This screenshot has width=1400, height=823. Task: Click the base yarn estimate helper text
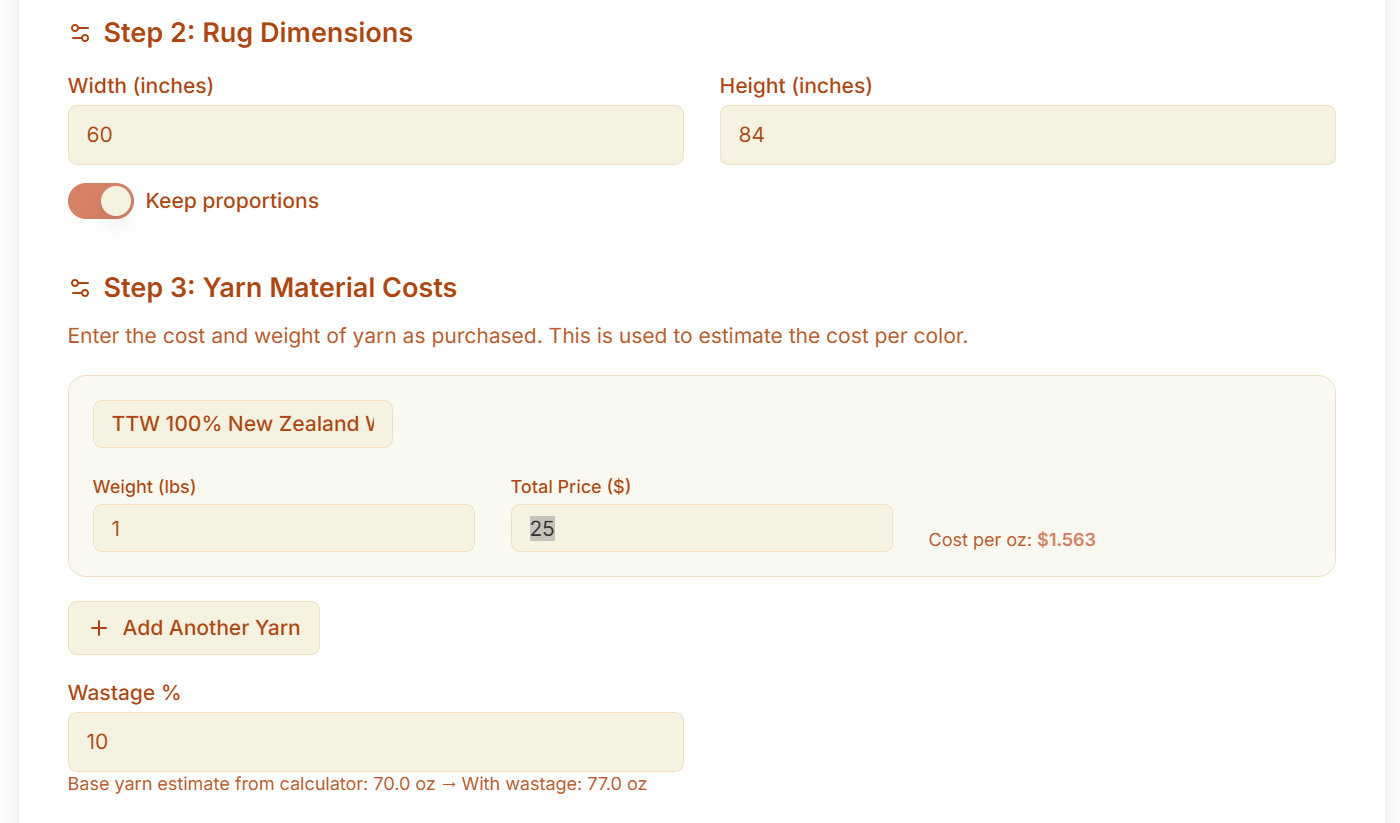tap(356, 783)
